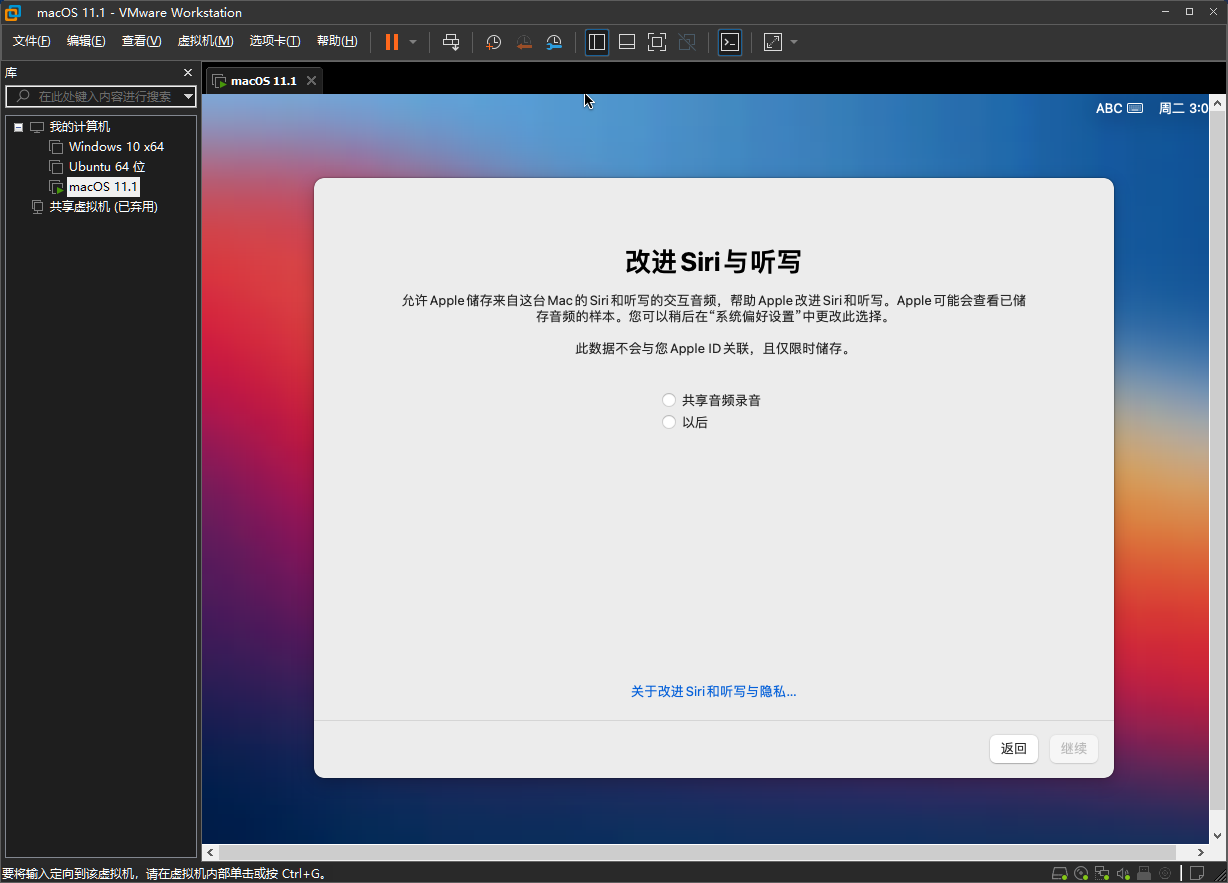Open the stretch display dropdown arrow
This screenshot has height=883, width=1228.
coord(794,42)
